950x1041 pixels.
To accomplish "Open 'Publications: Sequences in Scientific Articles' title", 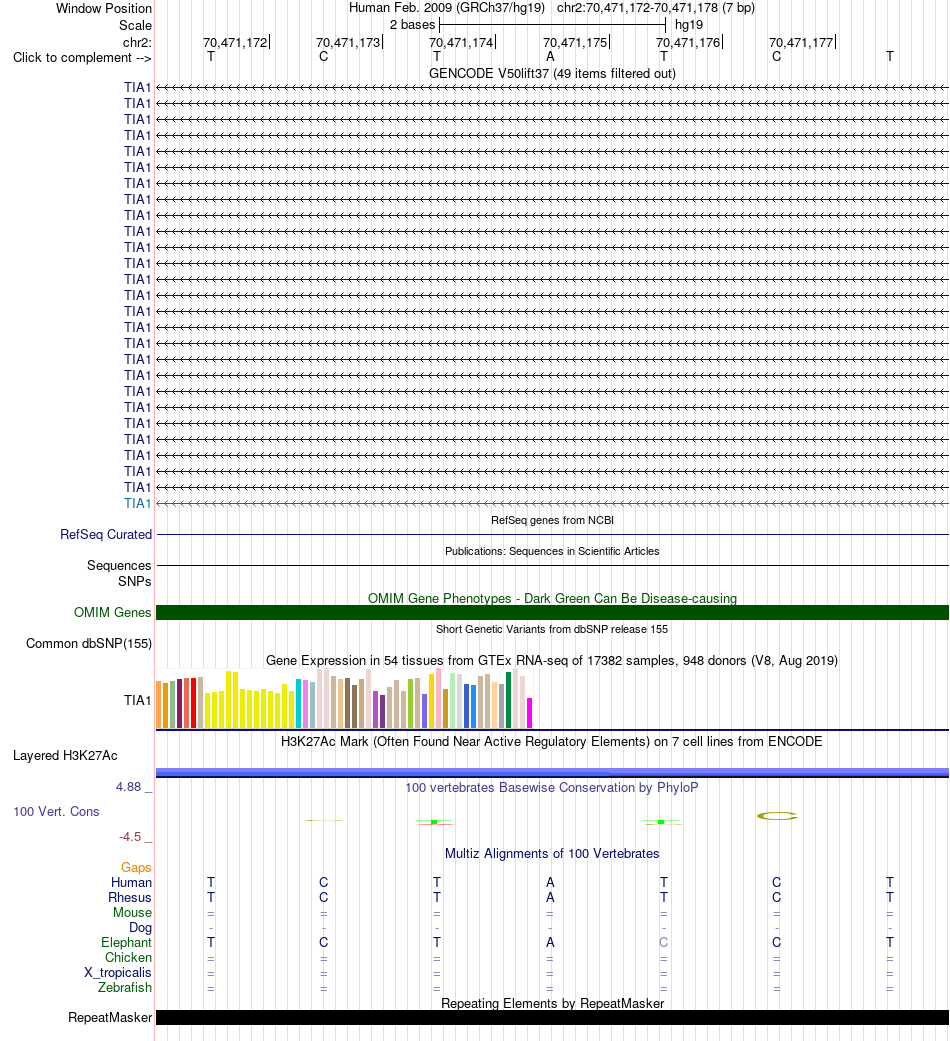I will pyautogui.click(x=552, y=551).
